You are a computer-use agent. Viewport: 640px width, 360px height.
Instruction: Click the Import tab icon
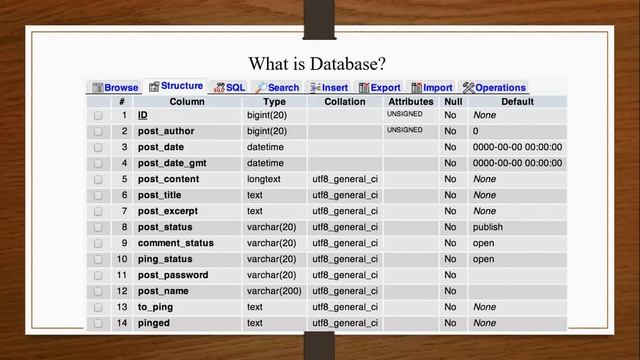[416, 88]
